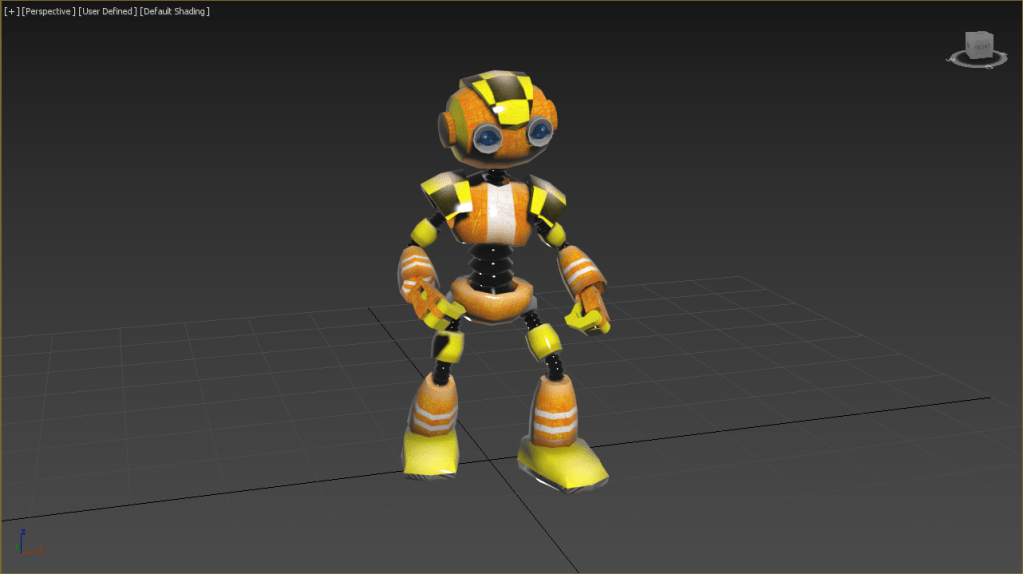Click the Default Shading viewport label
This screenshot has height=574, width=1023.
click(175, 11)
